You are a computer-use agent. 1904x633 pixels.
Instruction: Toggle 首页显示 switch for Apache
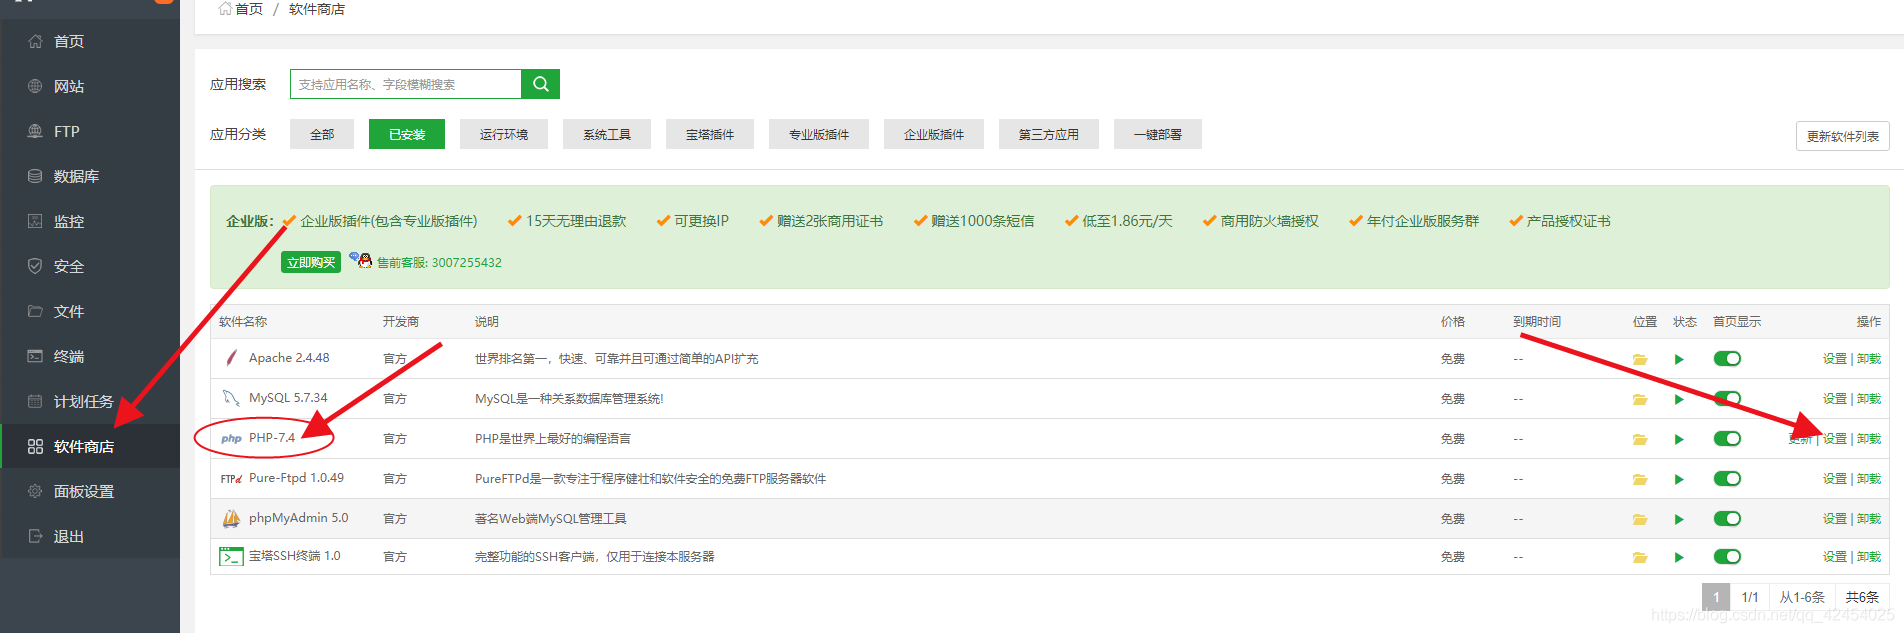(x=1727, y=359)
